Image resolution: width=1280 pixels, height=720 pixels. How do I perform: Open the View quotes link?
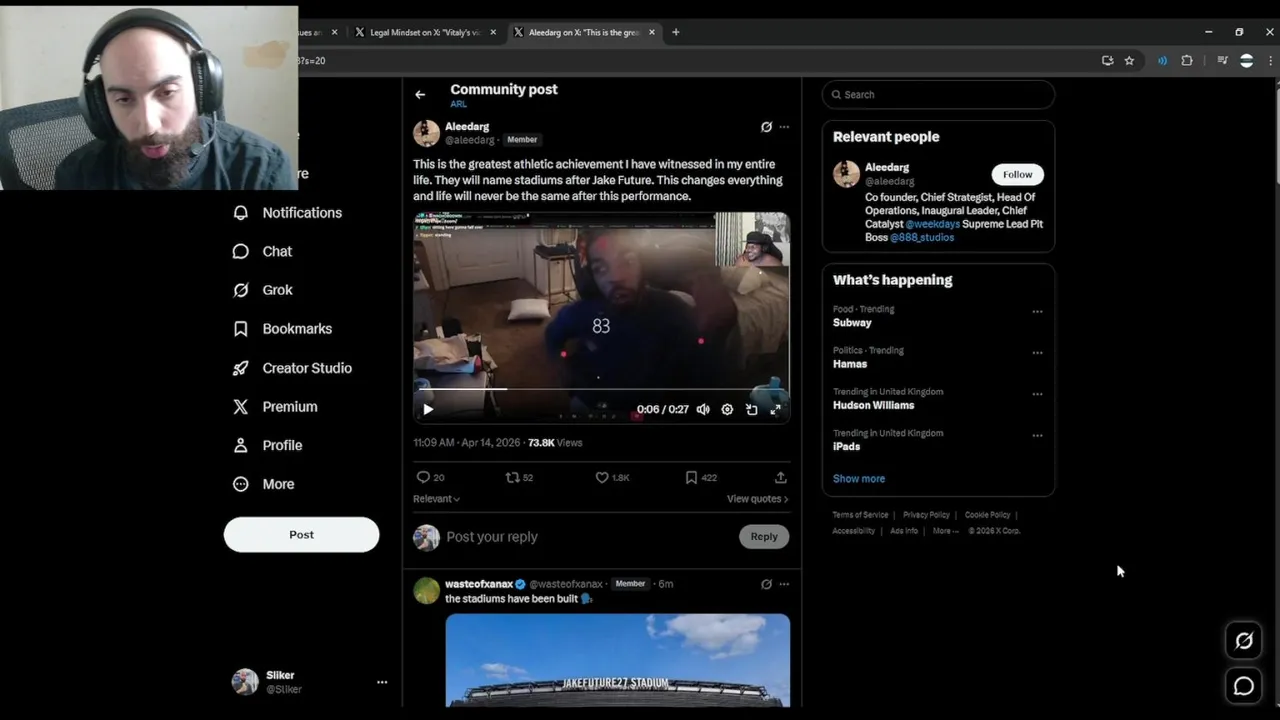pyautogui.click(x=757, y=499)
